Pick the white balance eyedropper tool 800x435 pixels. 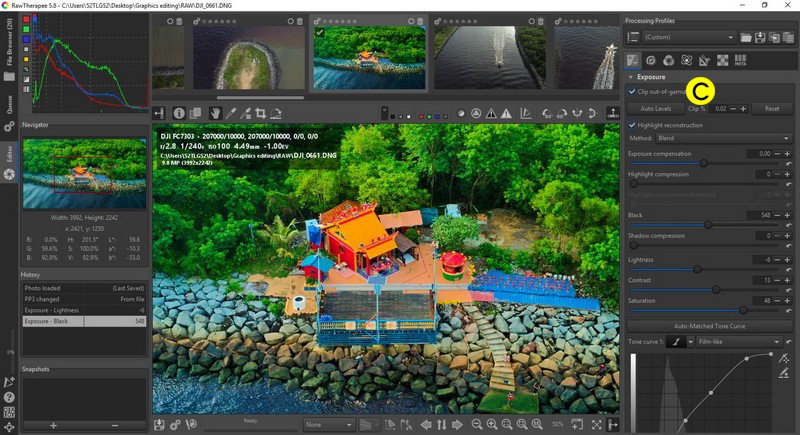(x=229, y=113)
